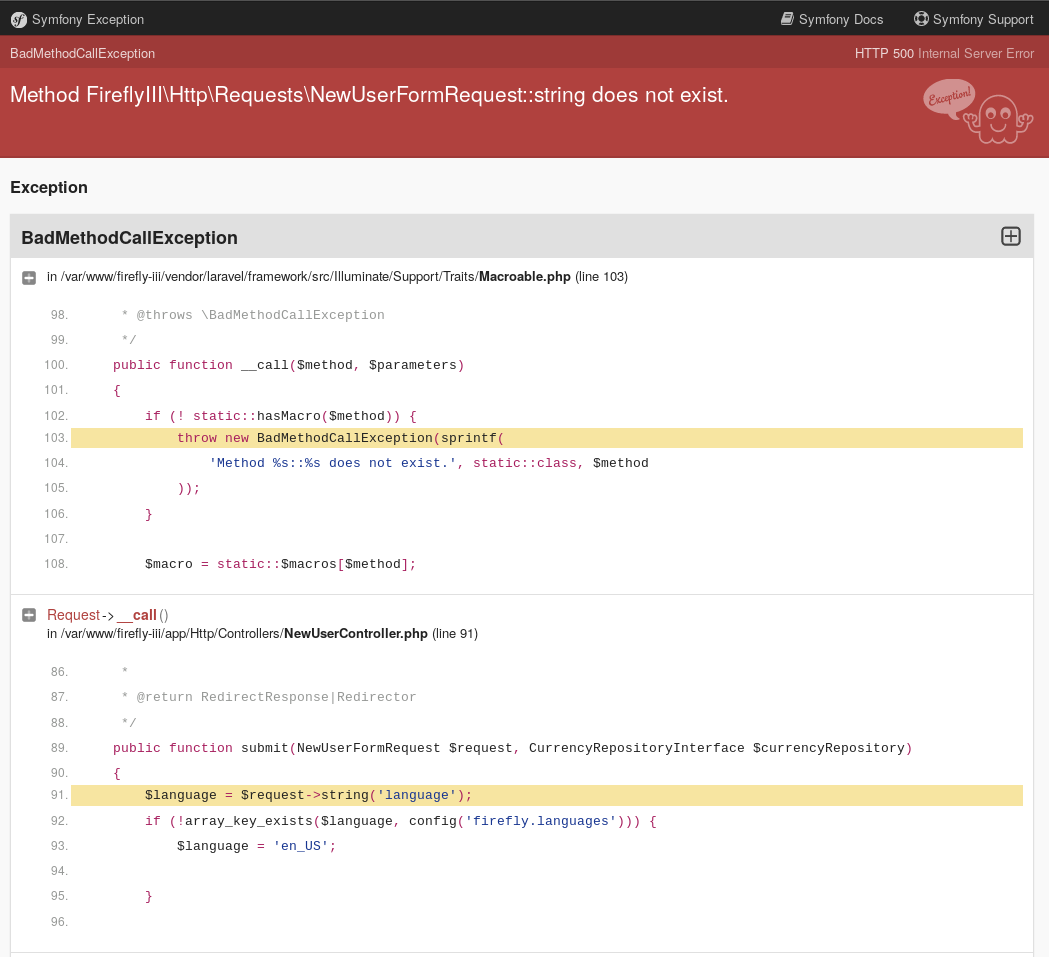Open Symfony Docs link

coord(832,19)
